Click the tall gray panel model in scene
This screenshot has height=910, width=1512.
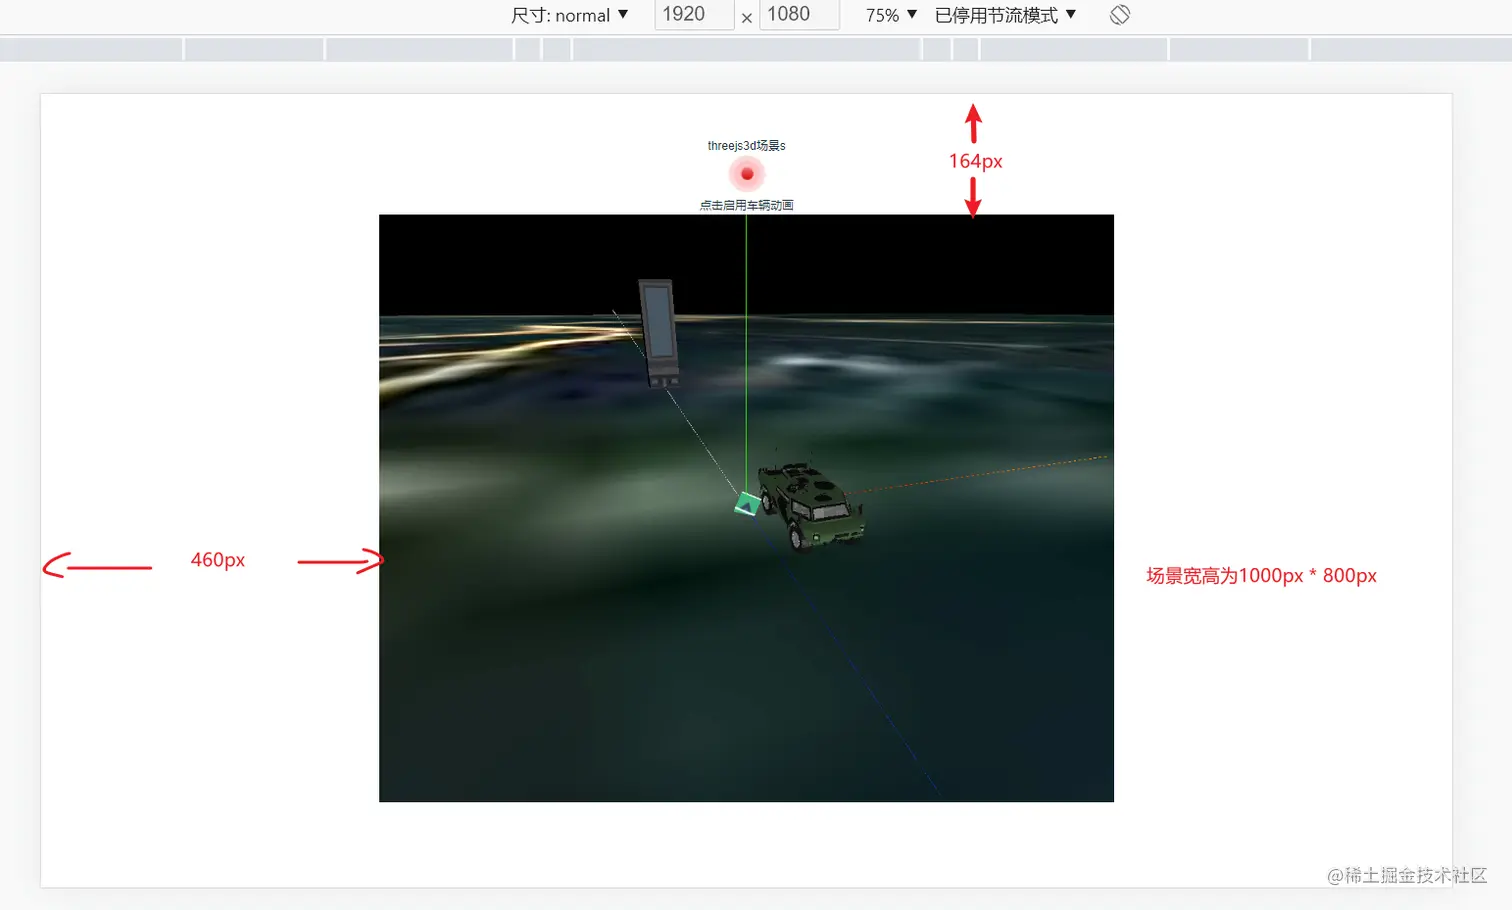[x=659, y=333]
